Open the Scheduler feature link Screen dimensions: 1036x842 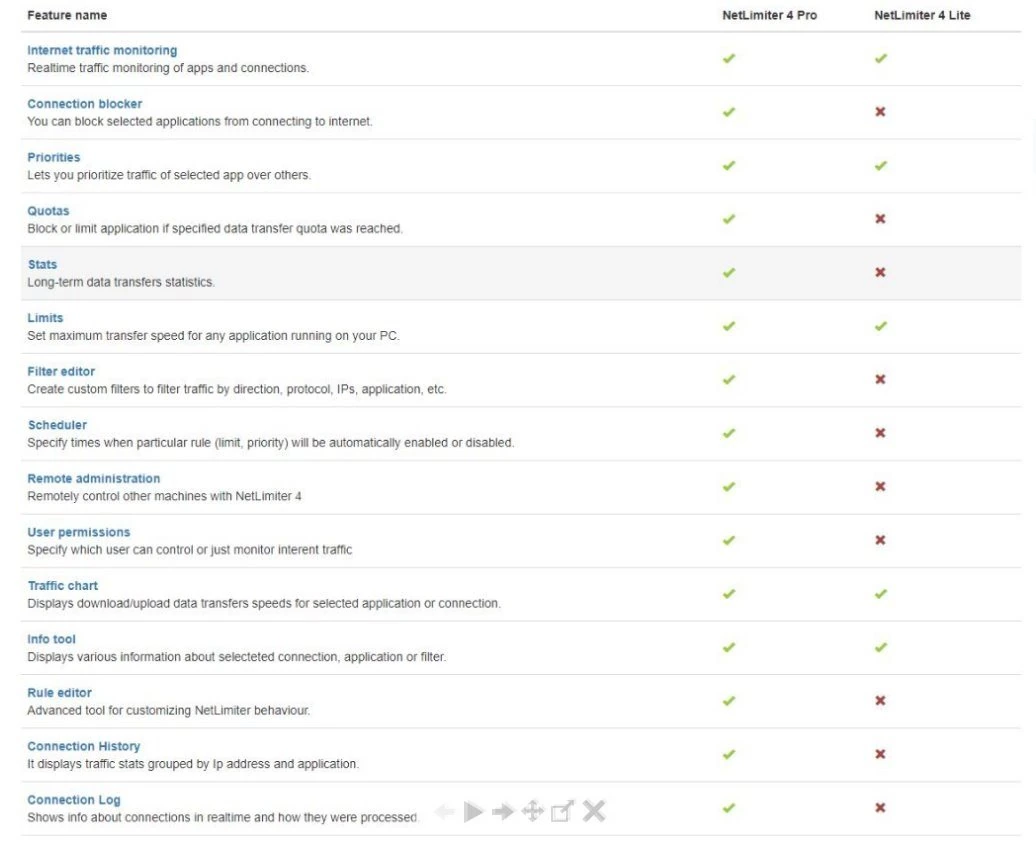click(57, 425)
